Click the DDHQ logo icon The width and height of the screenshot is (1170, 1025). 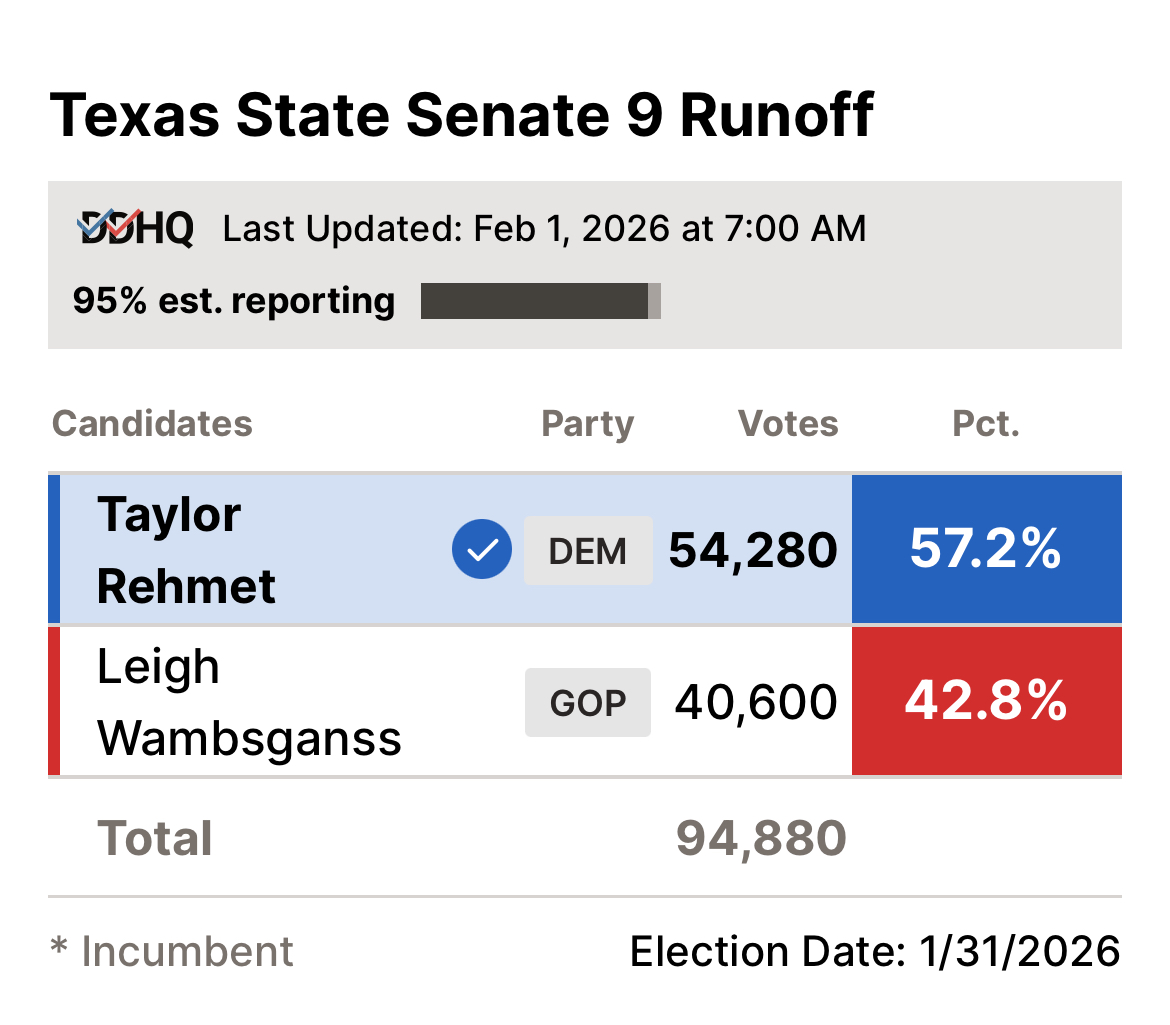[135, 229]
